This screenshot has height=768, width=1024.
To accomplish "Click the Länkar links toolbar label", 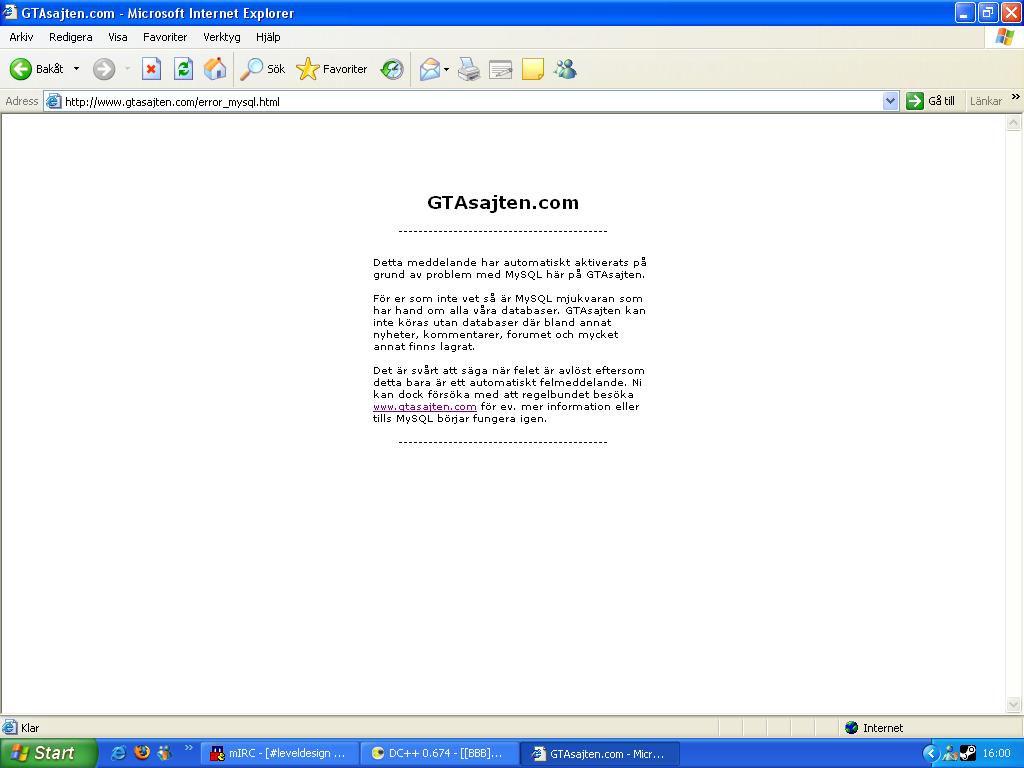I will 985,101.
